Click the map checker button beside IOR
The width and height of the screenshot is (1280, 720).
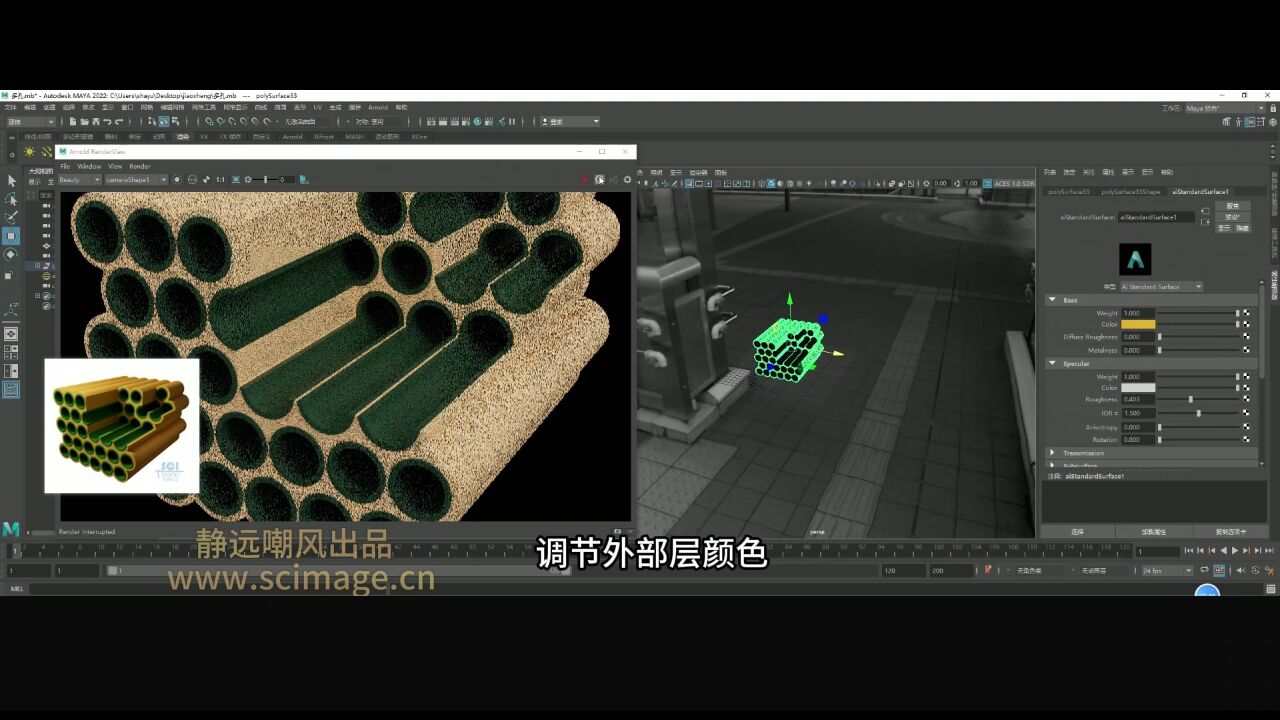1246,412
